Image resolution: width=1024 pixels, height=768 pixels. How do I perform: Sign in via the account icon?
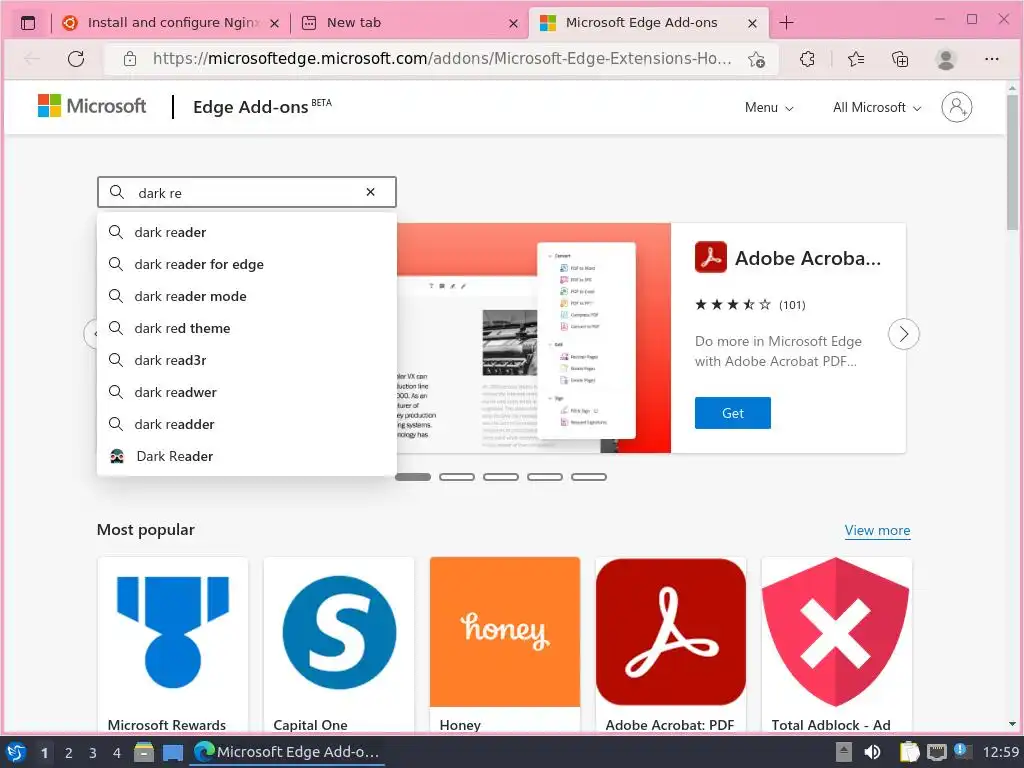[957, 107]
